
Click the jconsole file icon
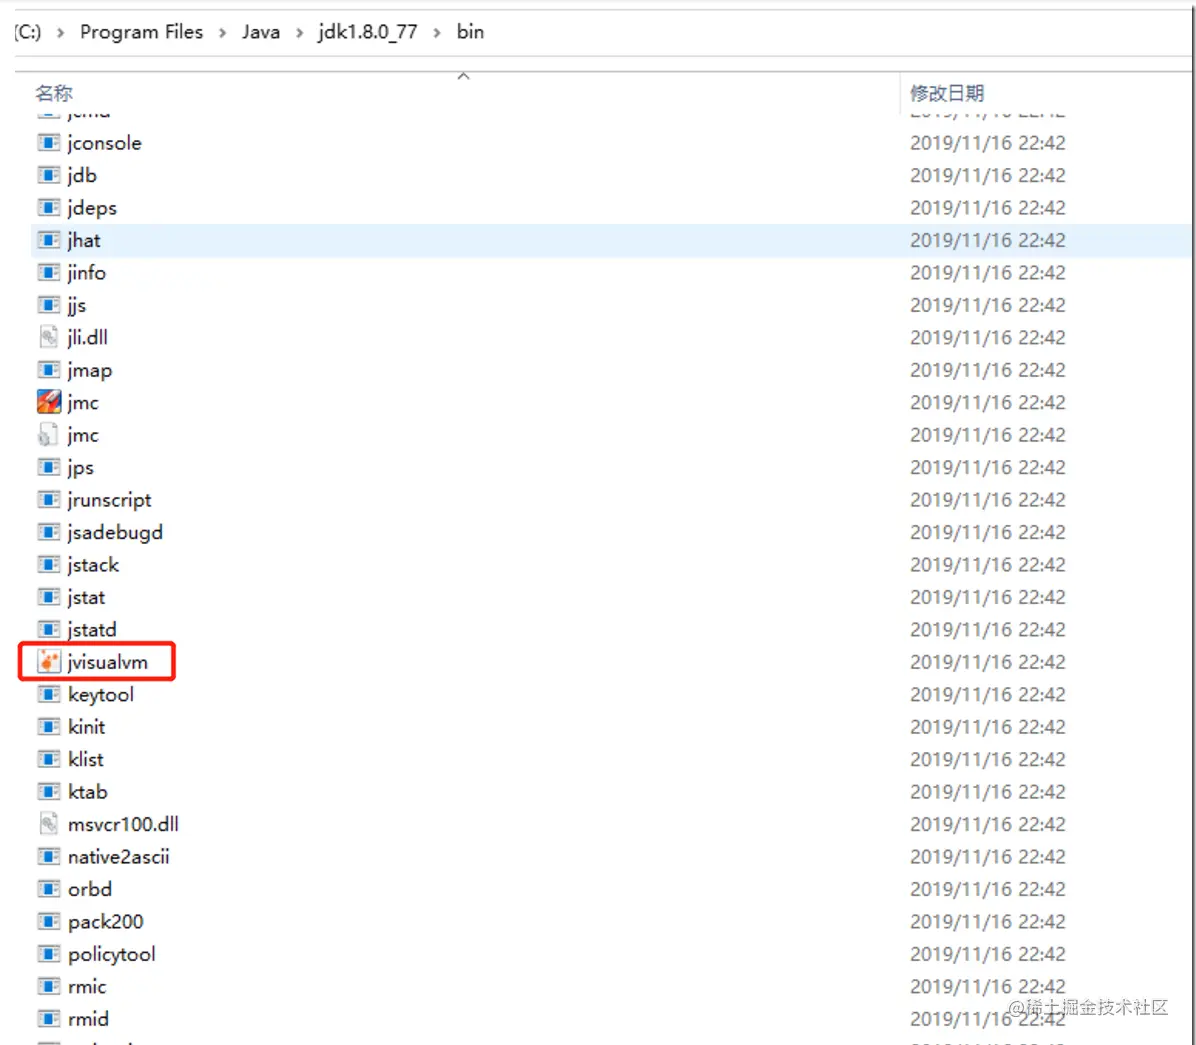click(48, 143)
